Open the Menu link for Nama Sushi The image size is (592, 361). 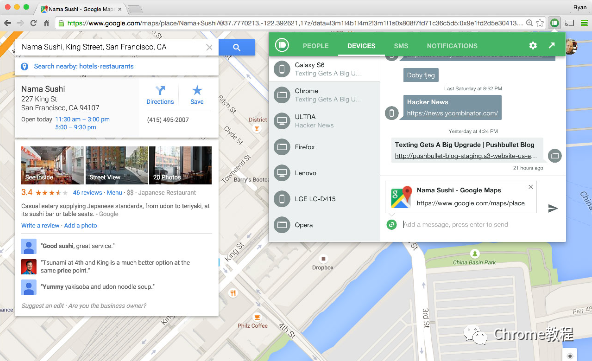pos(114,193)
